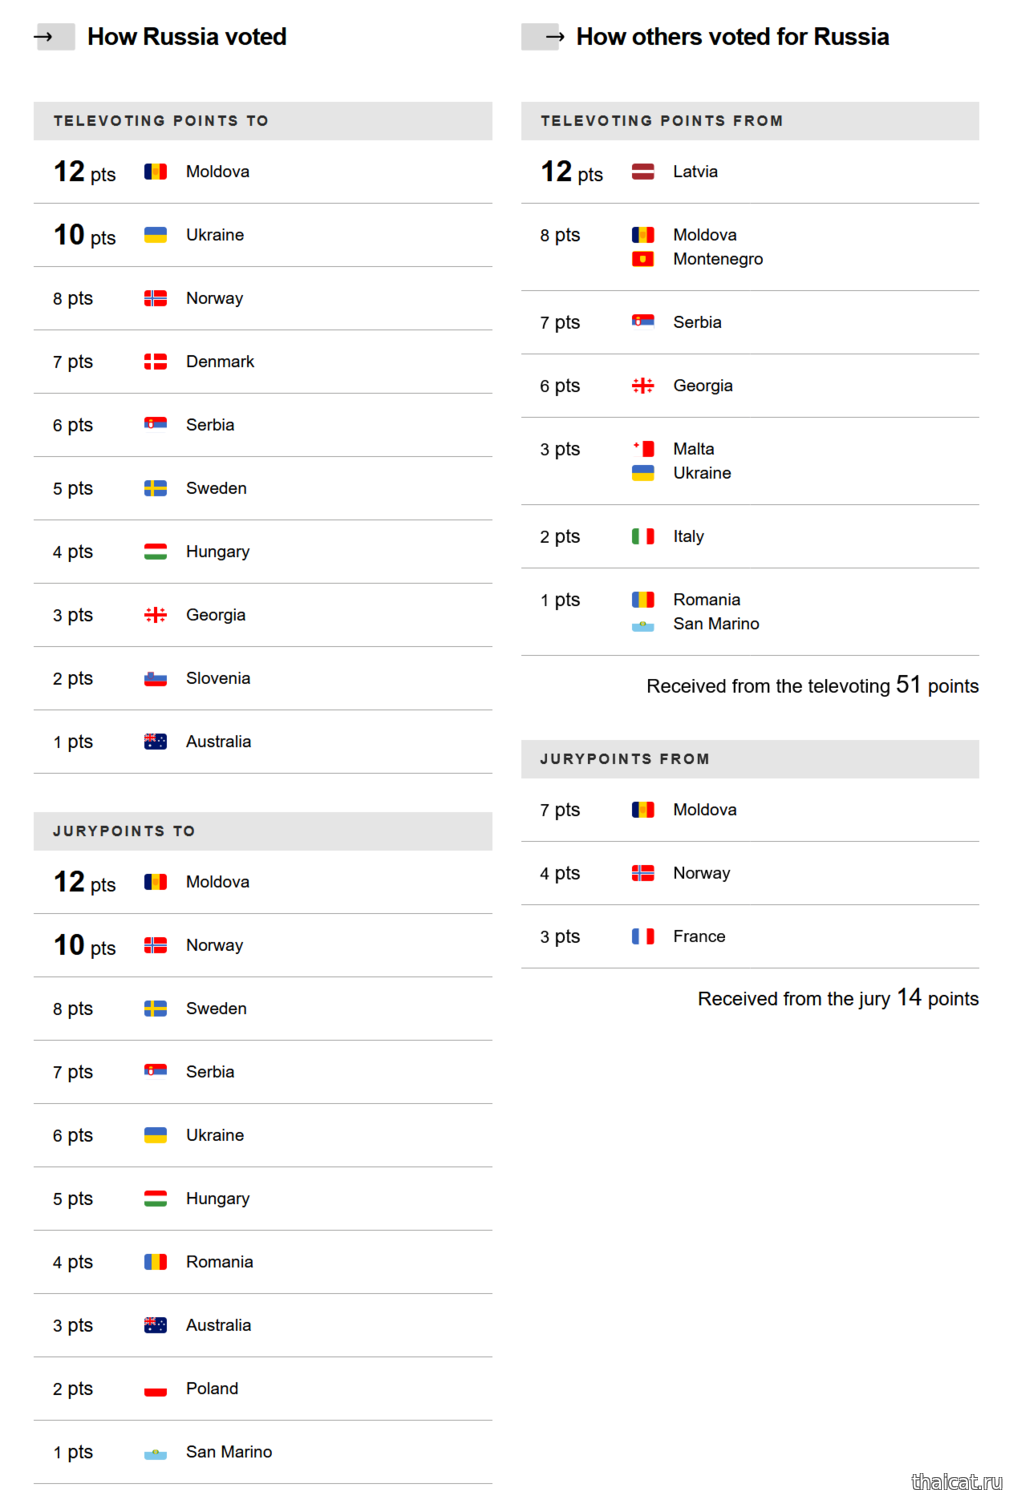Click the Malta flag icon
1013x1500 pixels.
pyautogui.click(x=643, y=449)
